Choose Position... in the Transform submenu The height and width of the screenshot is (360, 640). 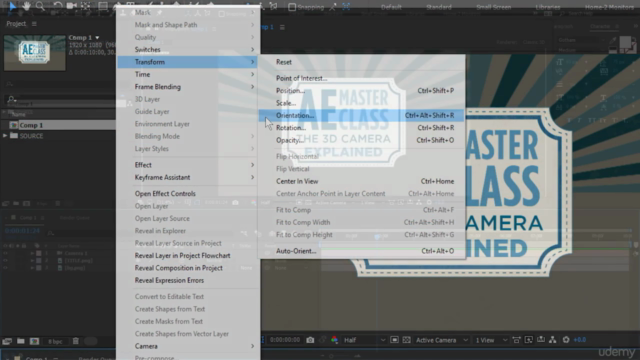click(362, 91)
